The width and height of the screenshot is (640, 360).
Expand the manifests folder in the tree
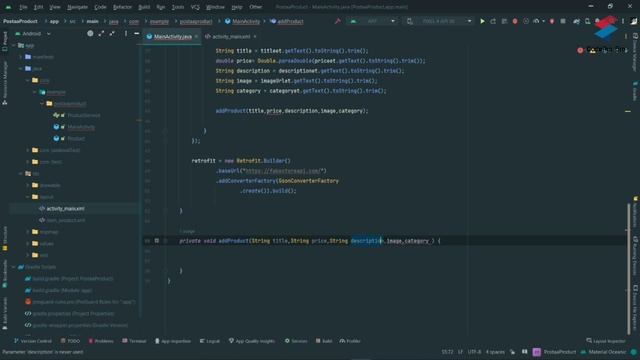click(x=21, y=57)
